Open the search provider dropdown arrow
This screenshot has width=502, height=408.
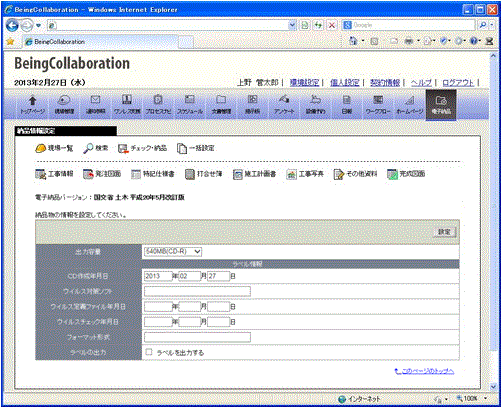[491, 25]
